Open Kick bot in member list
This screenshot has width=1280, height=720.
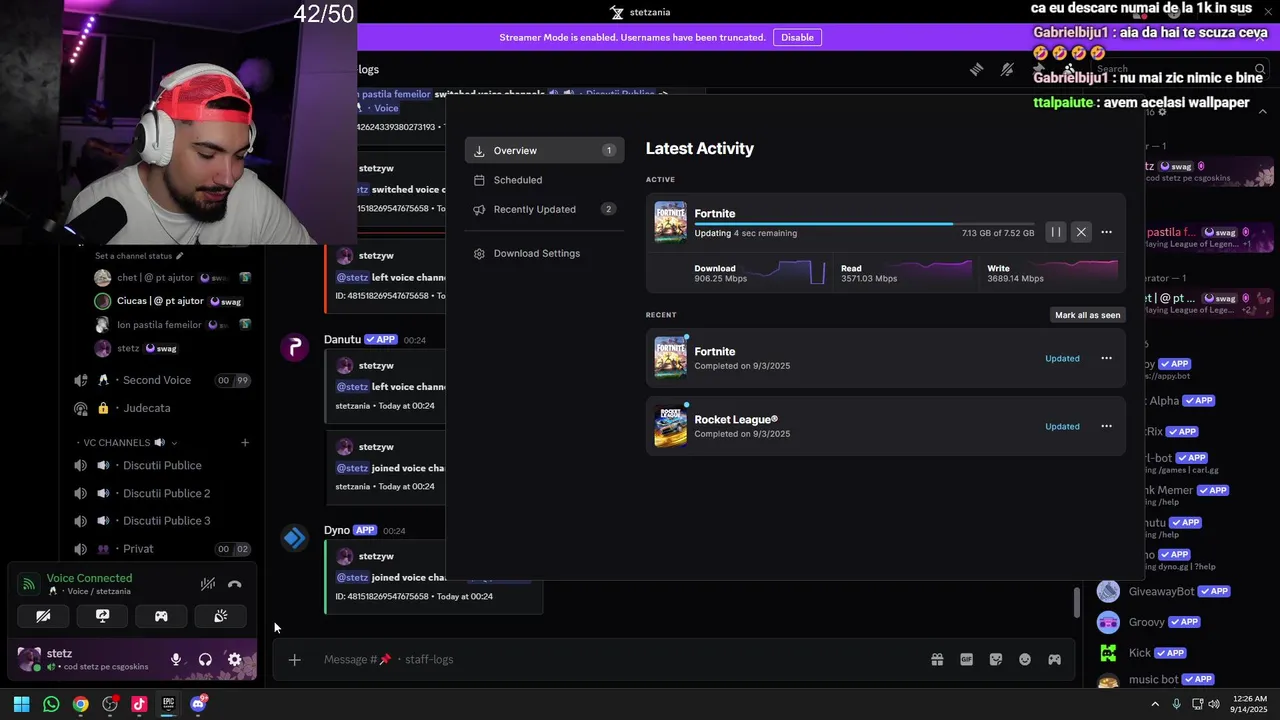coord(1178,653)
